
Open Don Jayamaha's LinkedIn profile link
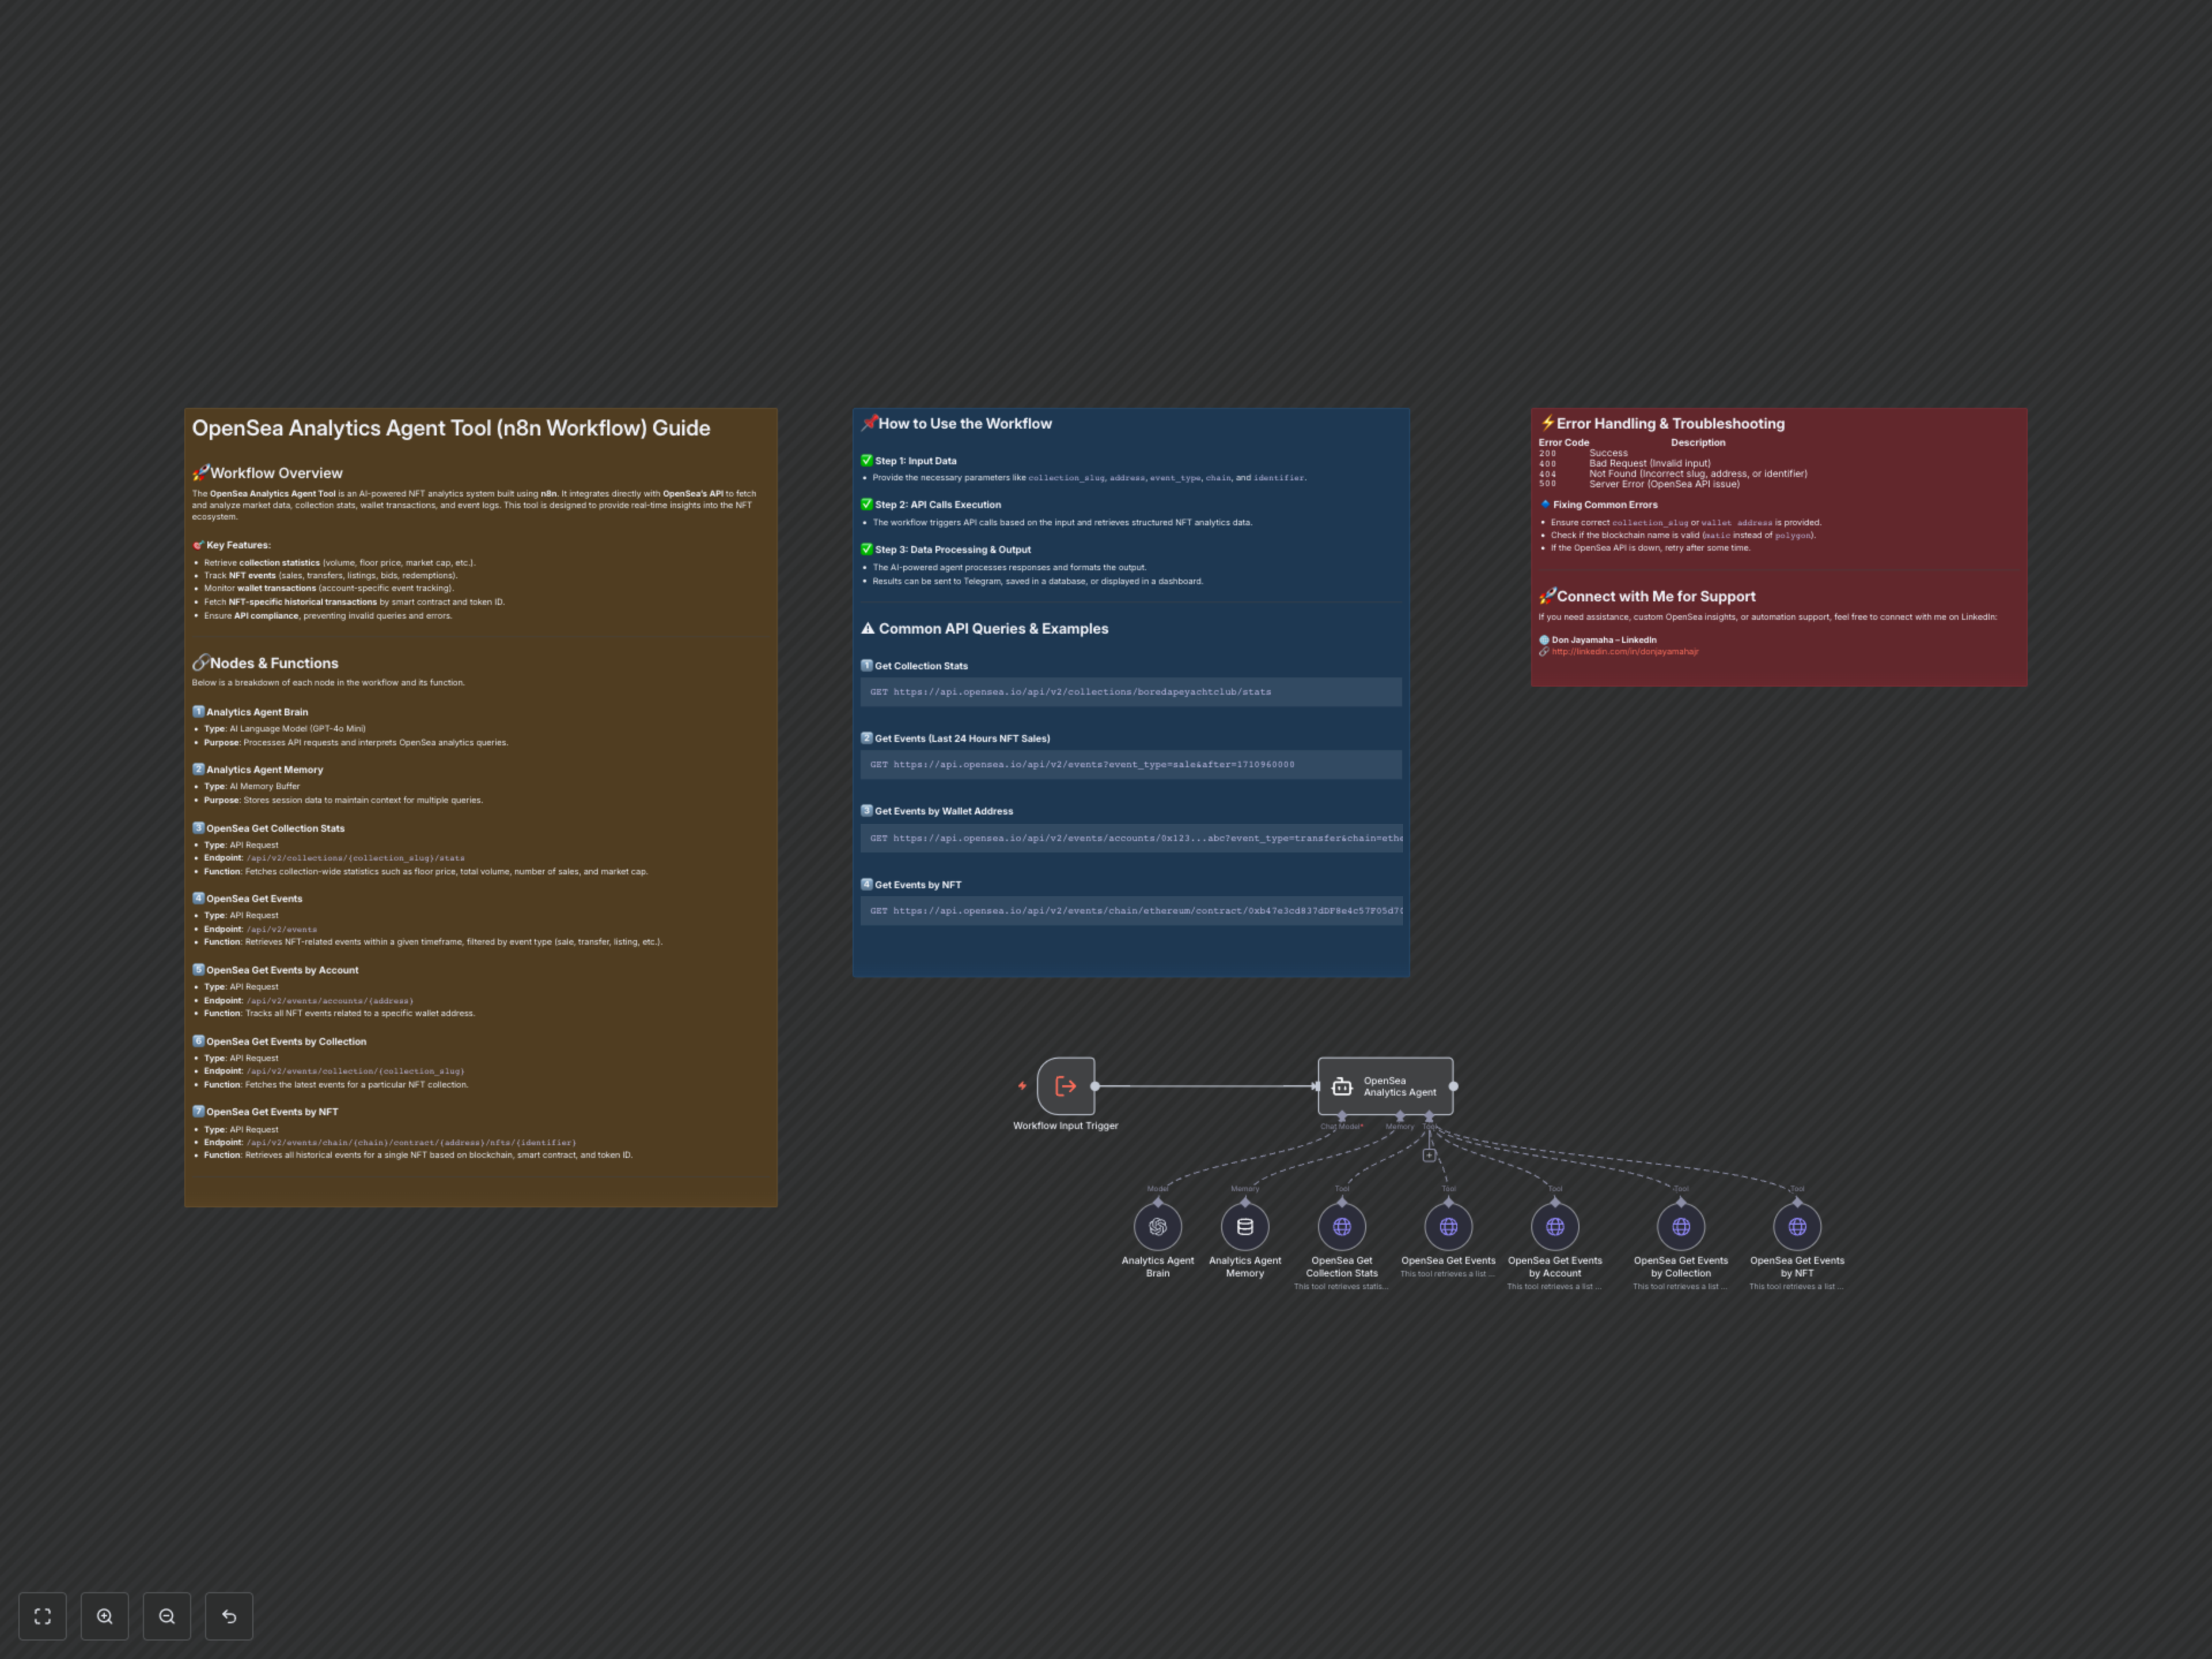click(1625, 651)
